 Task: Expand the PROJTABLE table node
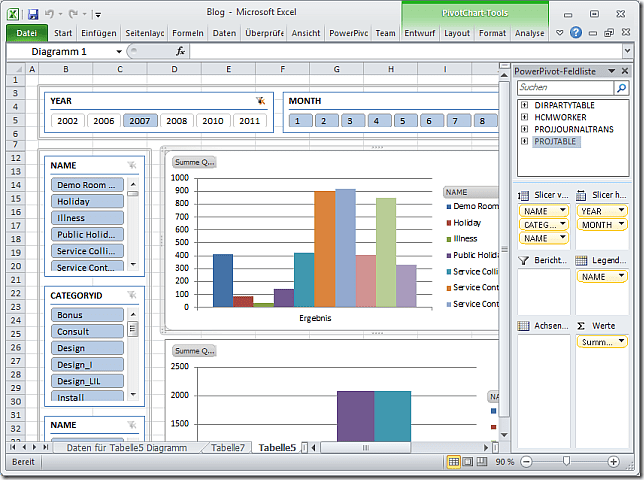524,141
